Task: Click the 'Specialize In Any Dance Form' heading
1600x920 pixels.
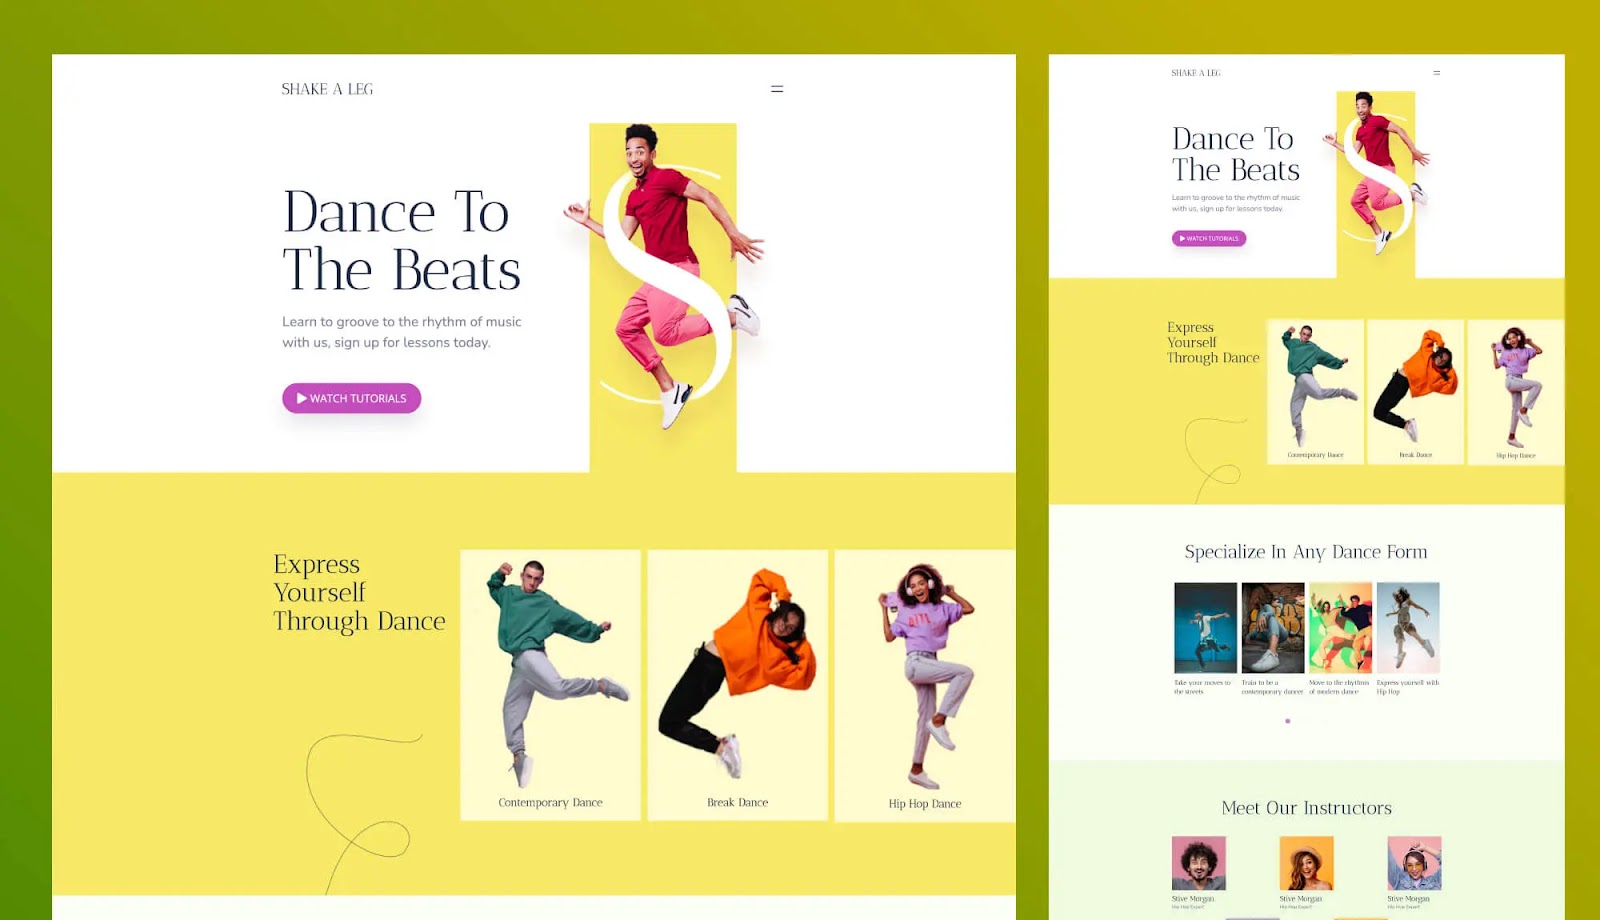Action: [1306, 552]
